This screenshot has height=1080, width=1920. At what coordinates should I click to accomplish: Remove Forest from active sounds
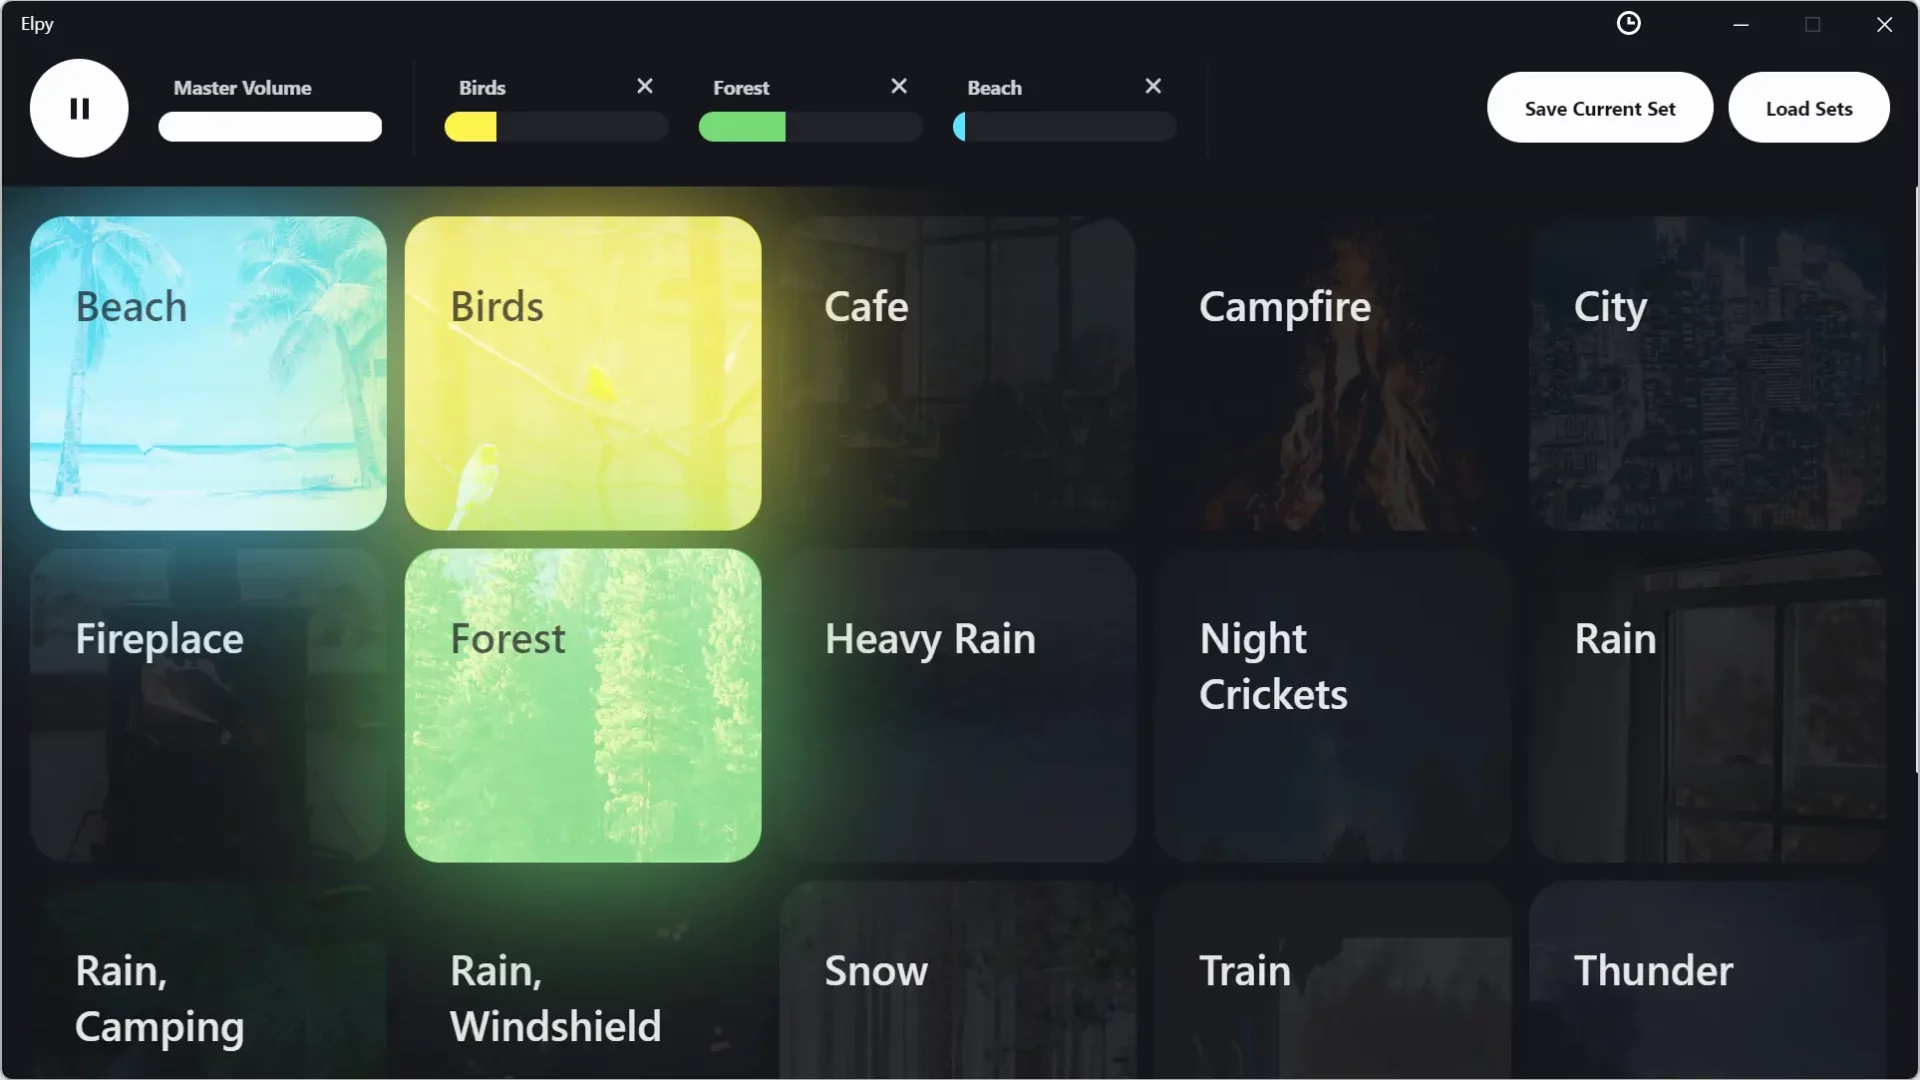click(x=898, y=86)
